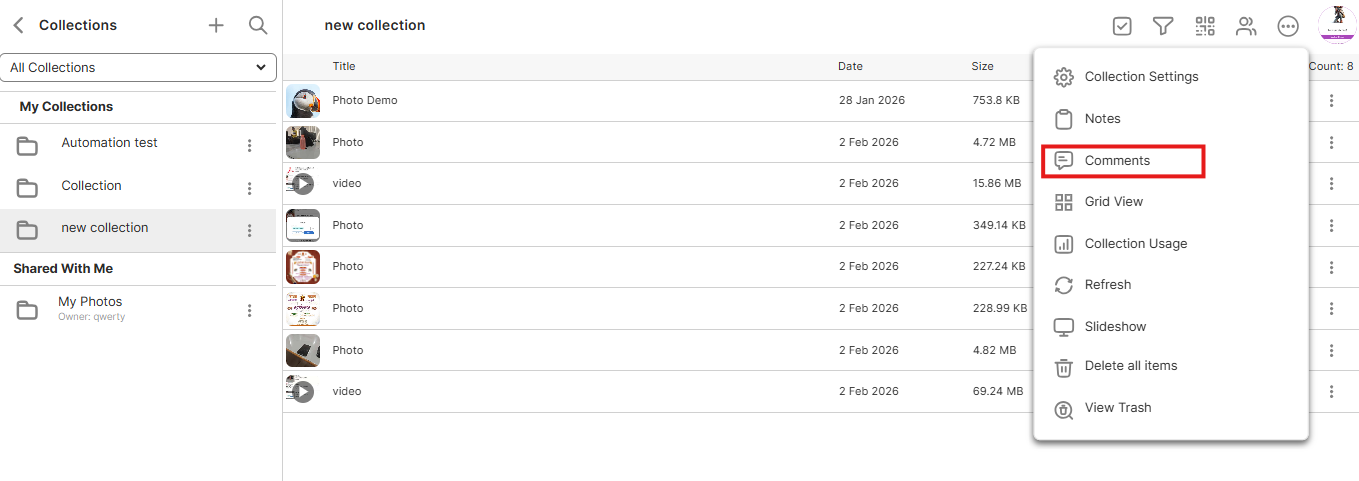
Task: Choose Collection Settings menu entry
Action: 1141,77
